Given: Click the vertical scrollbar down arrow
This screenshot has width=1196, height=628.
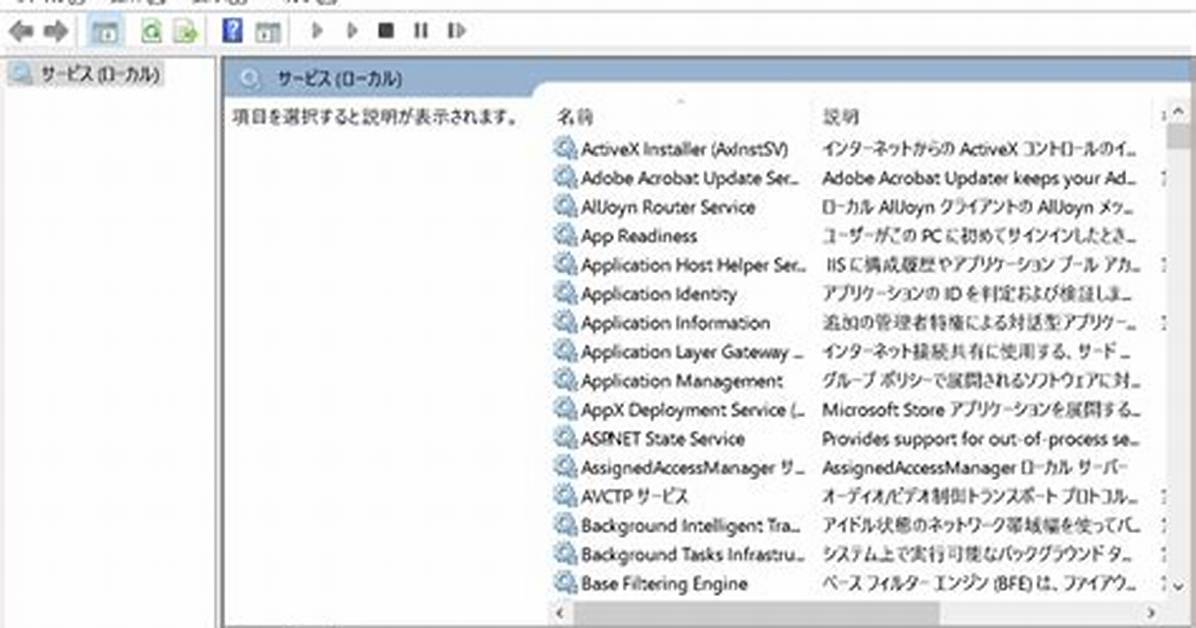Looking at the screenshot, I should click(1178, 586).
